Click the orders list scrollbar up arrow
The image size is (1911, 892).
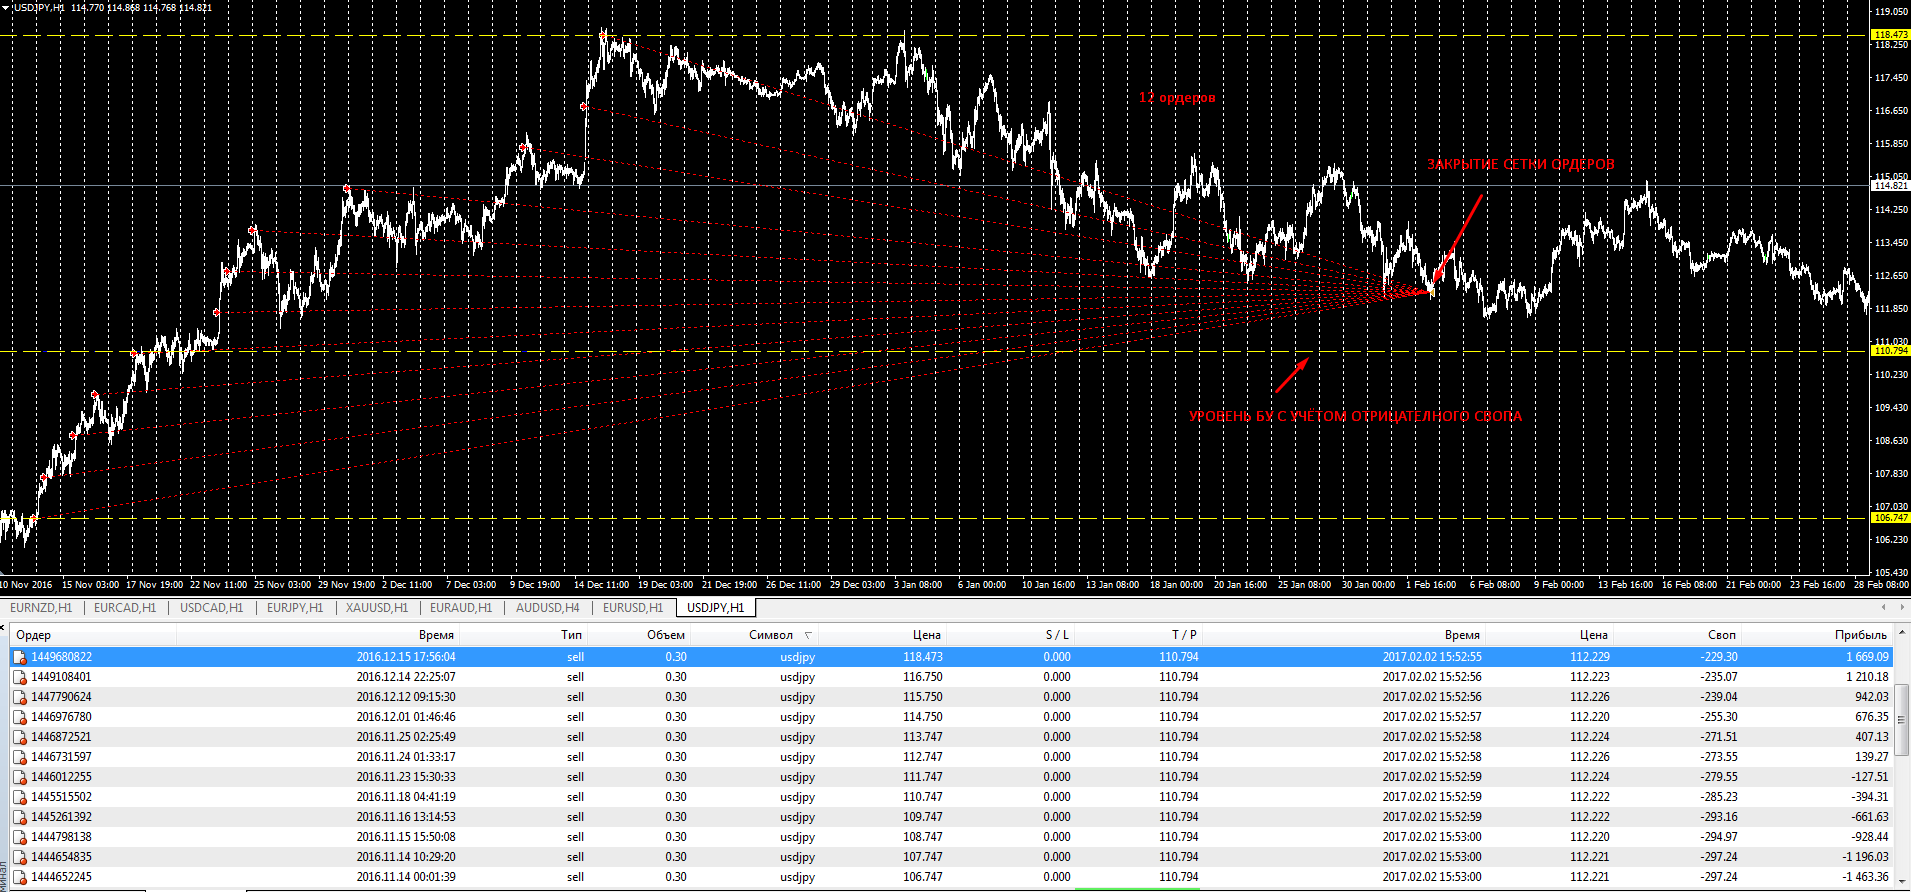coord(1902,634)
